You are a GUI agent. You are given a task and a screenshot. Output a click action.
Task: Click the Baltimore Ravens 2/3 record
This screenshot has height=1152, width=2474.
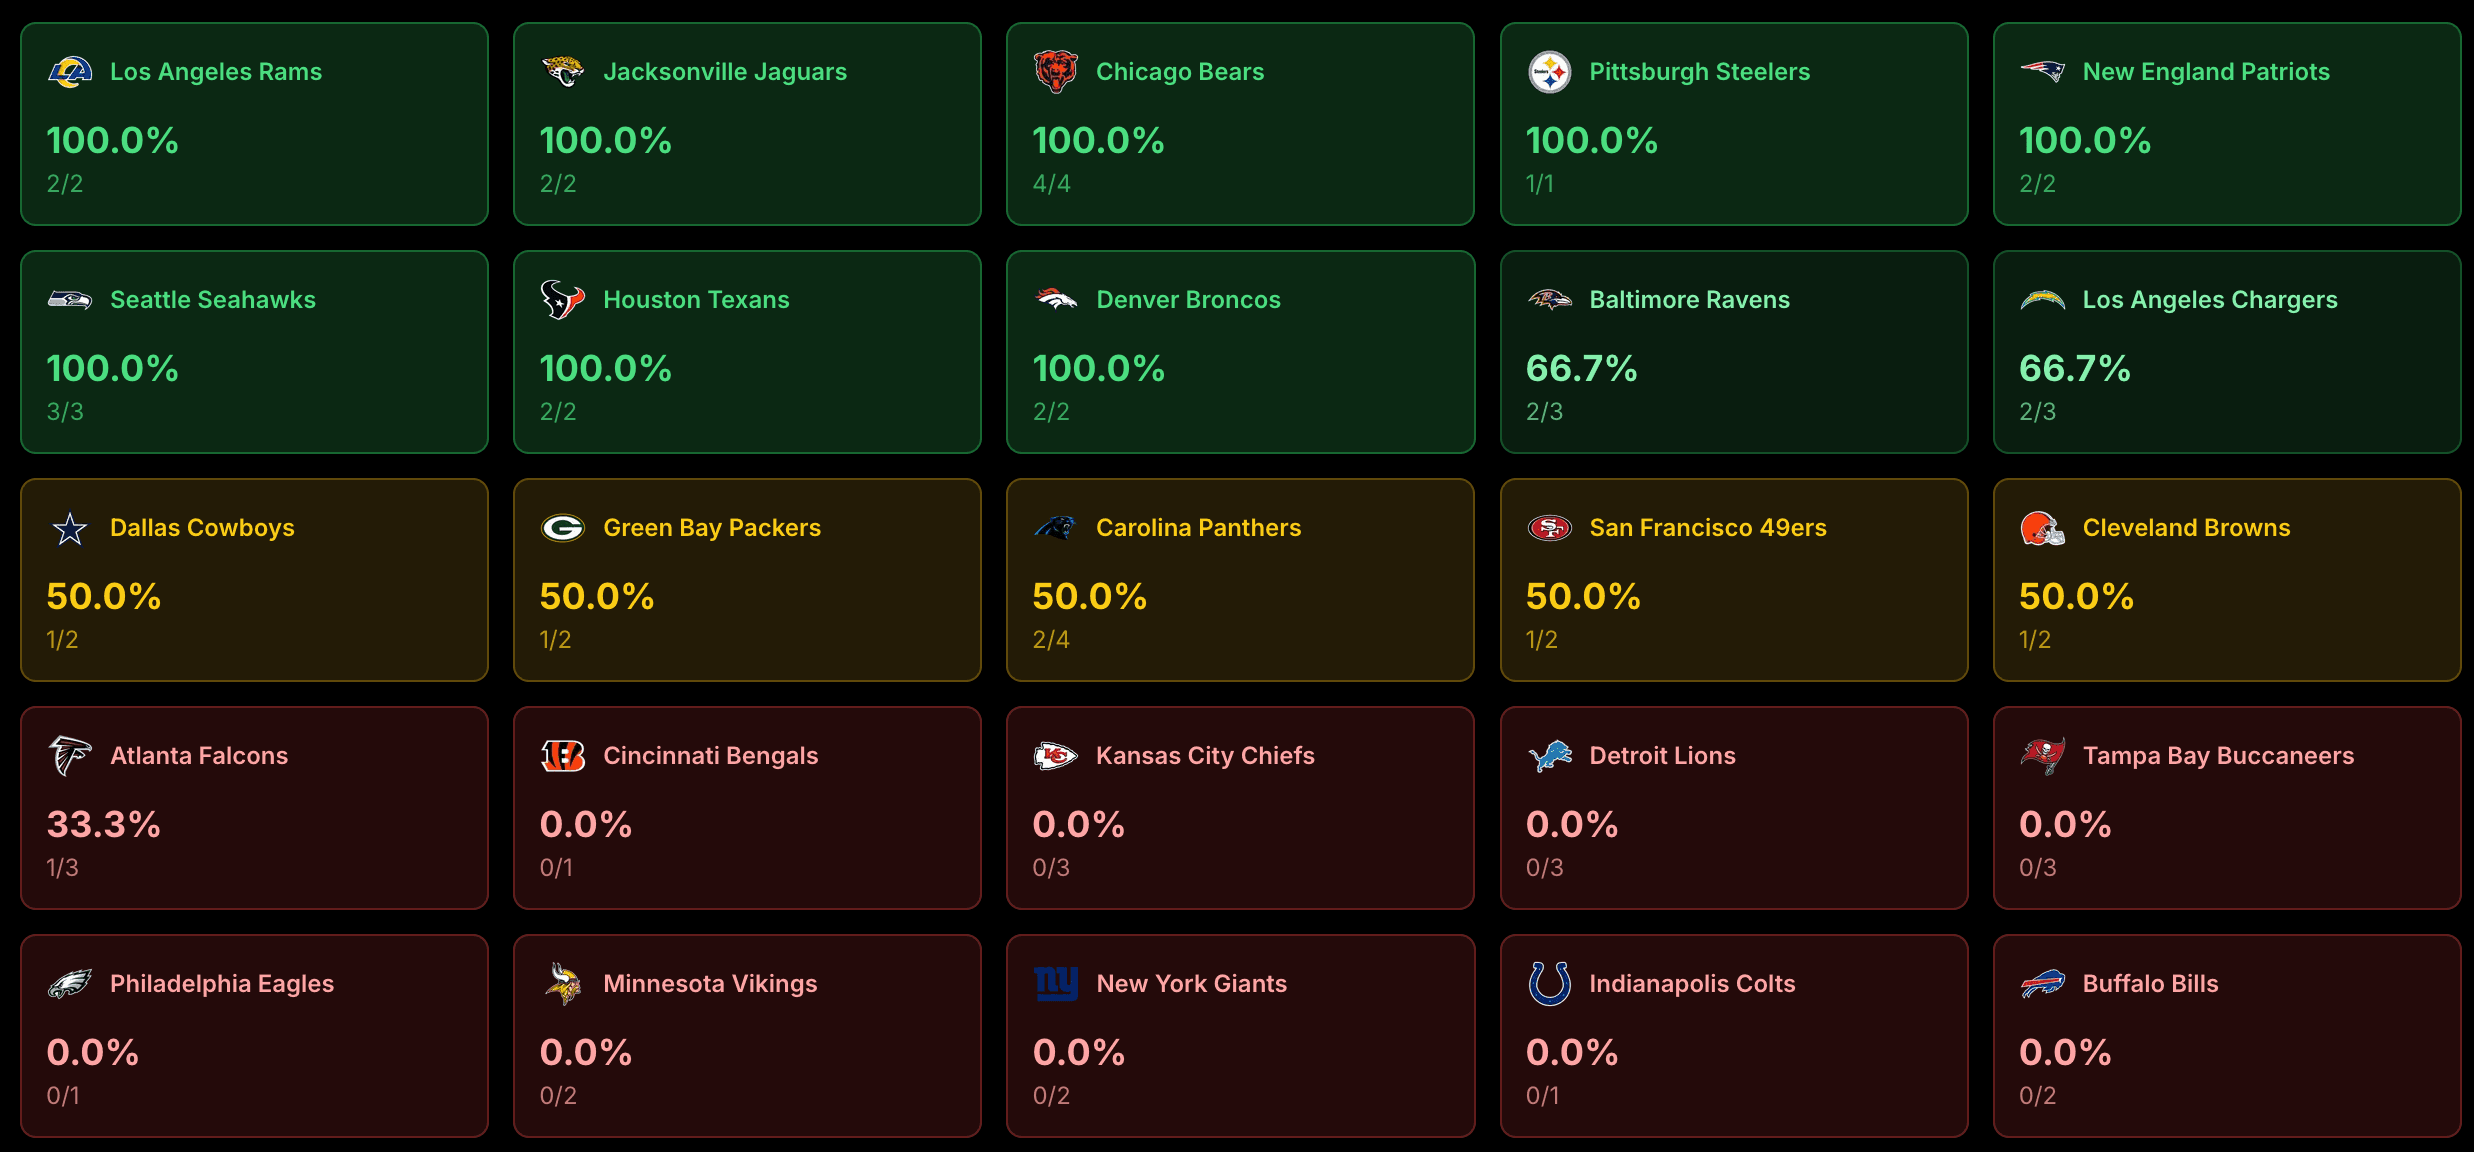[x=1543, y=412]
